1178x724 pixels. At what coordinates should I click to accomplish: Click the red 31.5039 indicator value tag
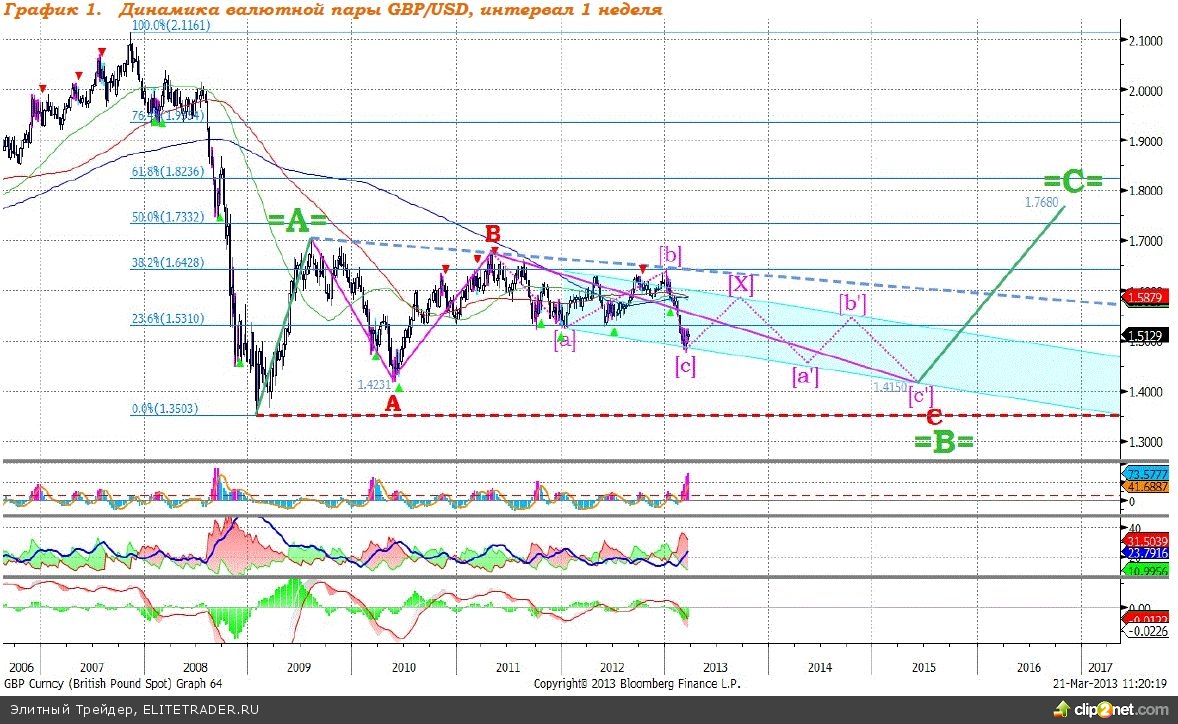coord(1141,539)
